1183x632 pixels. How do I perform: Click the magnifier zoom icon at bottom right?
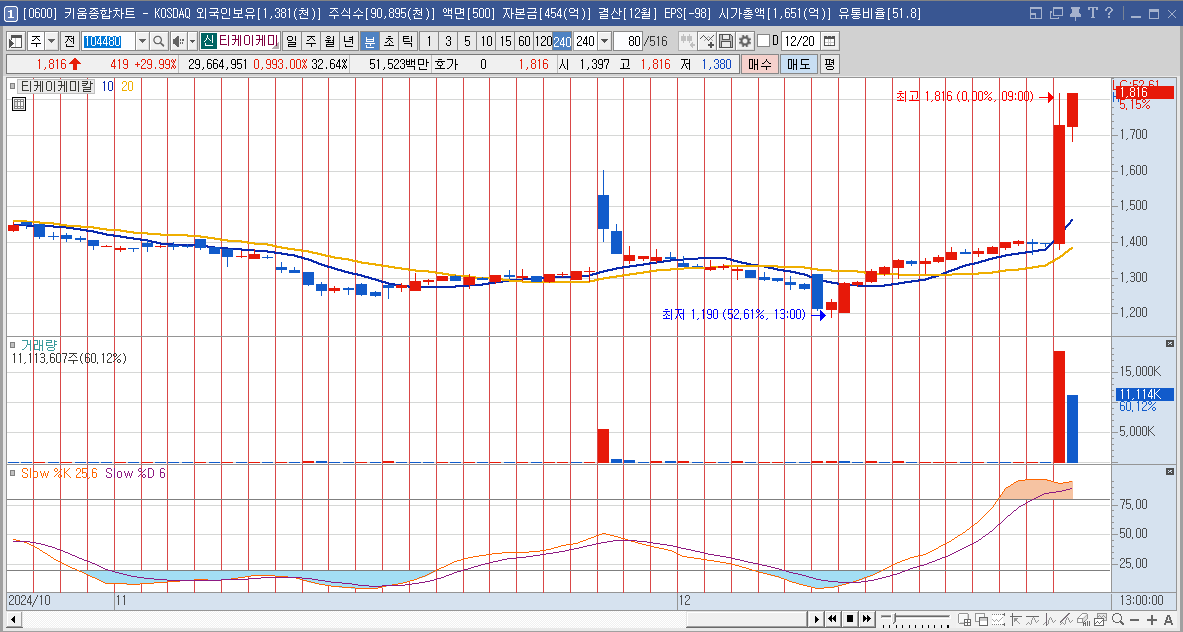click(1118, 619)
